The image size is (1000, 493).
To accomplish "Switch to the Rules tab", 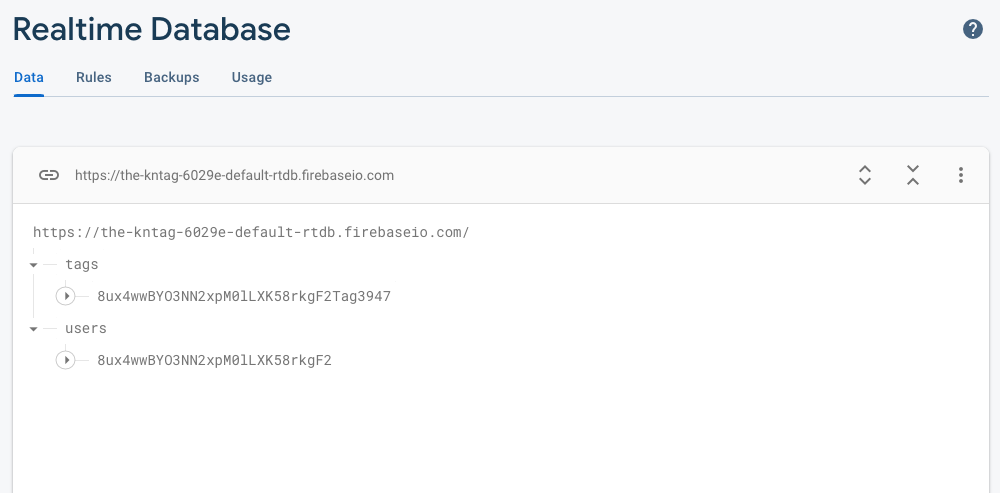I will (x=94, y=77).
